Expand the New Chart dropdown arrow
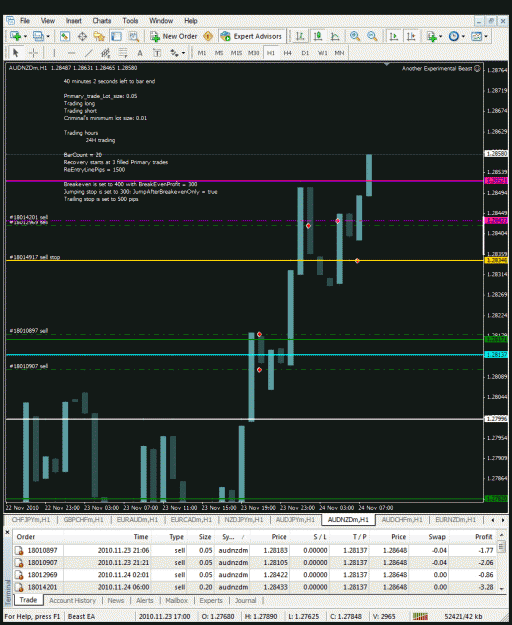Screen dimensions: 512x625 point(25,36)
